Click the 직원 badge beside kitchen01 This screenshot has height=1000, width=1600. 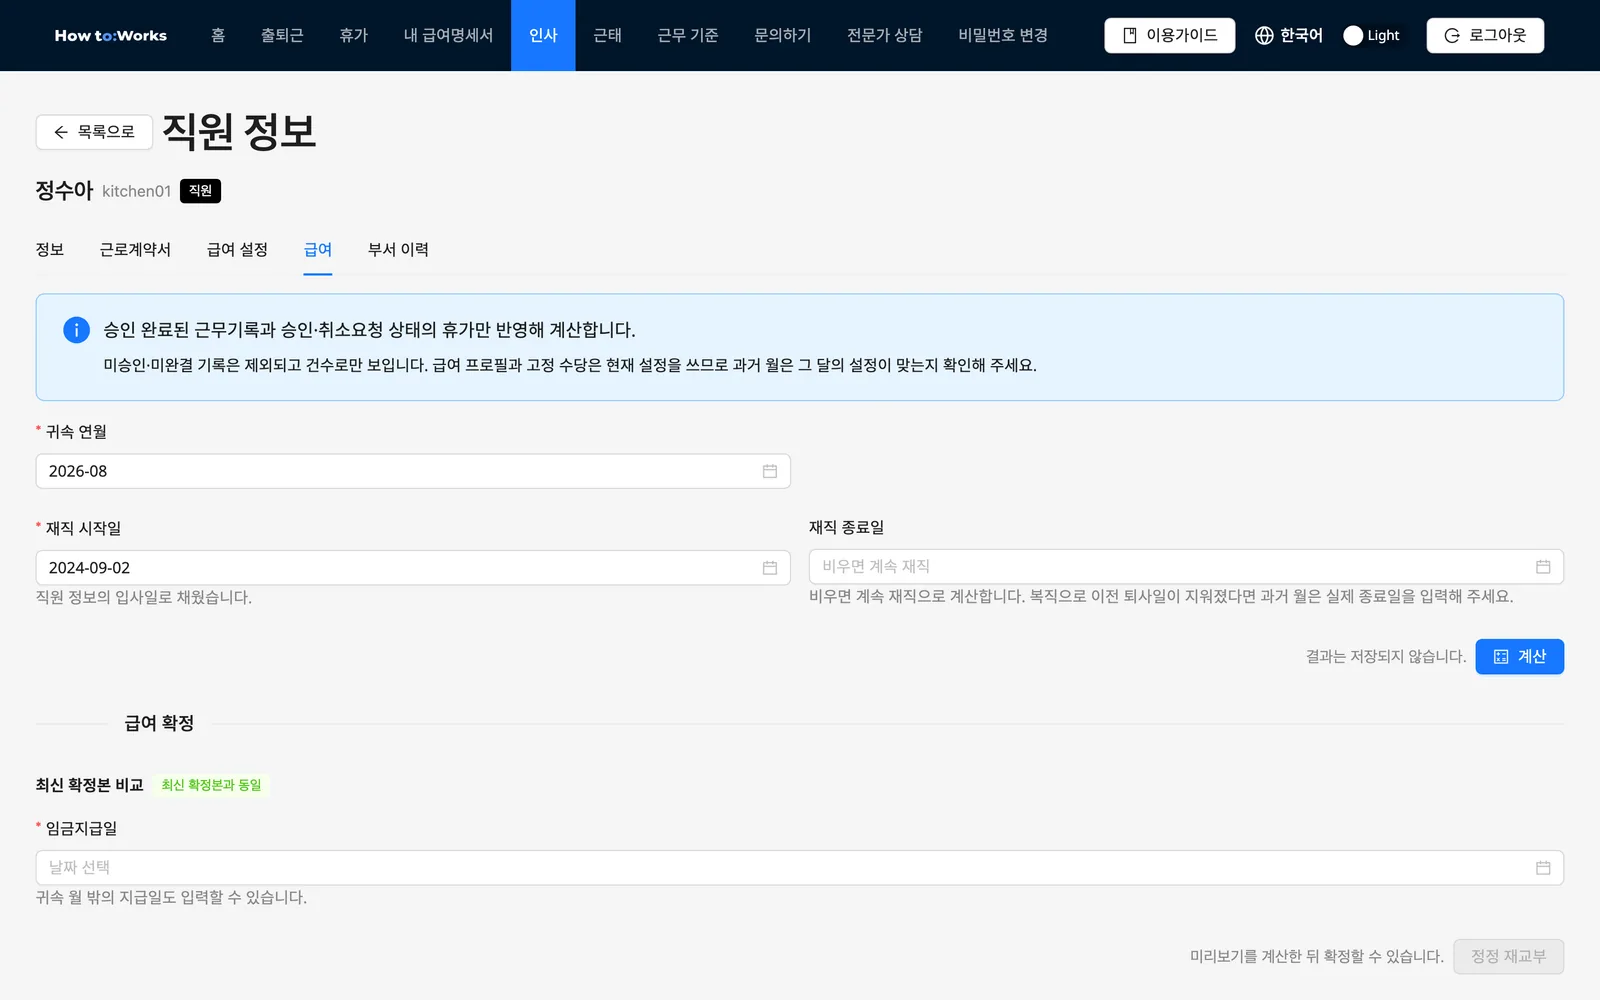(200, 191)
